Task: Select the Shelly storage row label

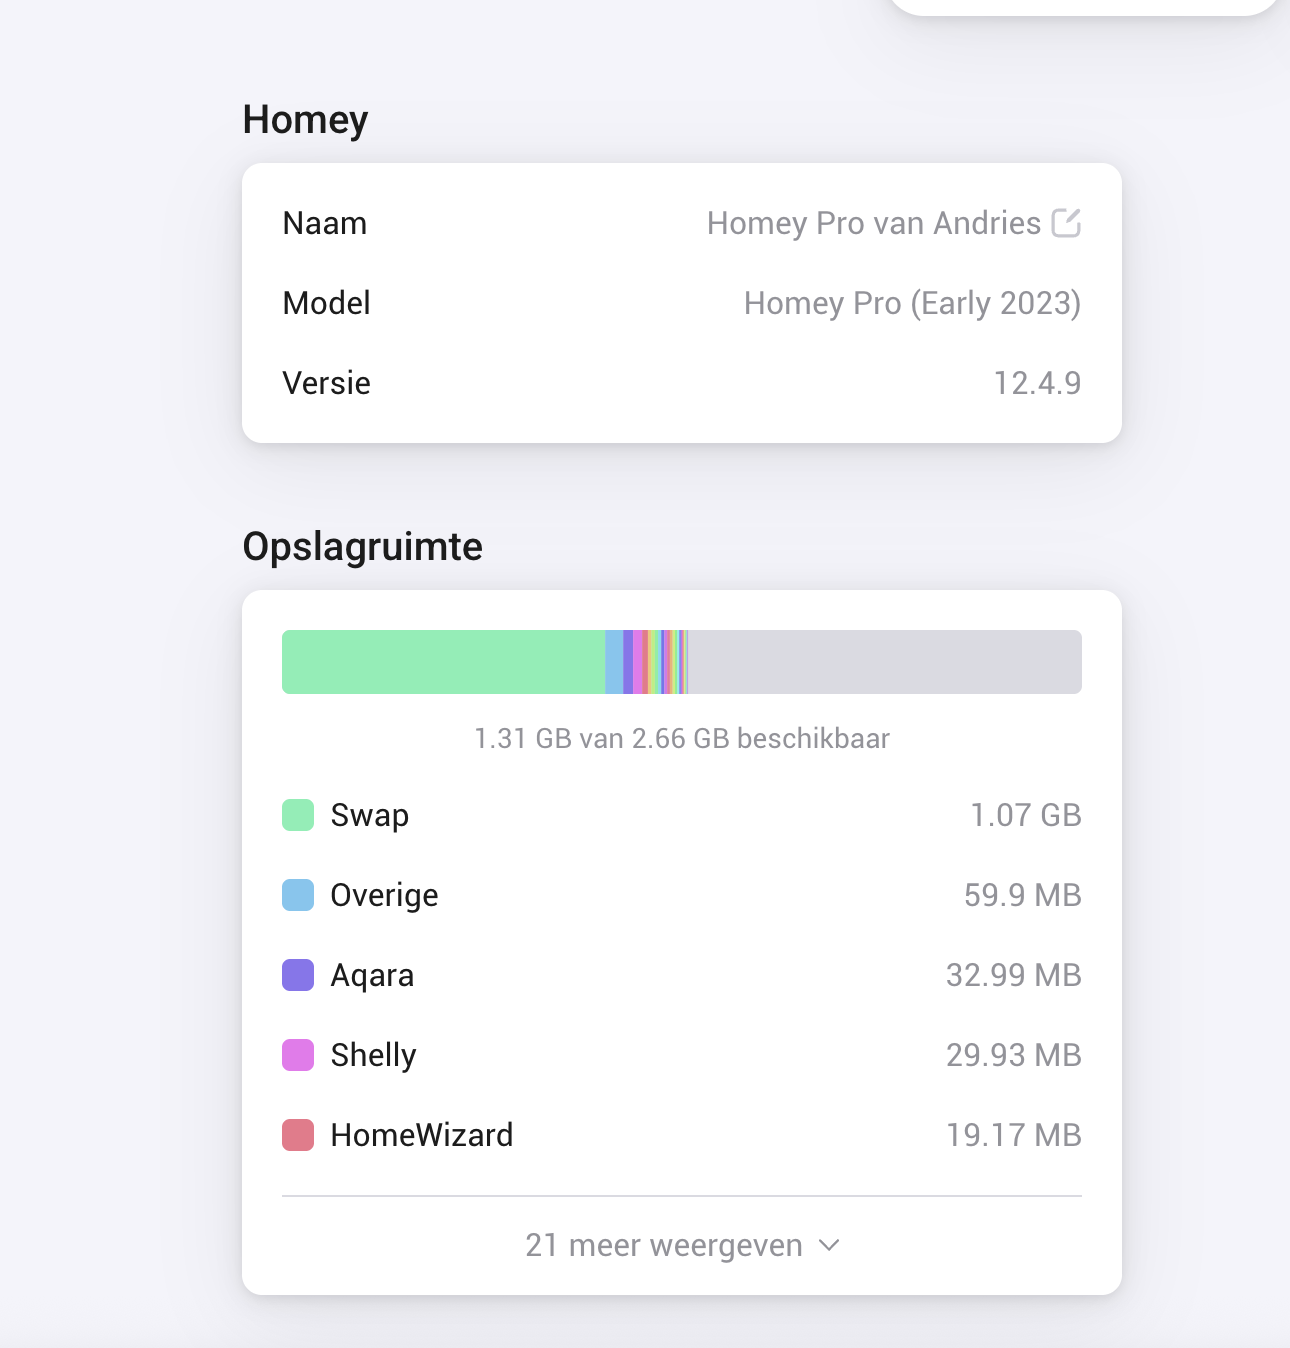Action: pyautogui.click(x=373, y=1056)
